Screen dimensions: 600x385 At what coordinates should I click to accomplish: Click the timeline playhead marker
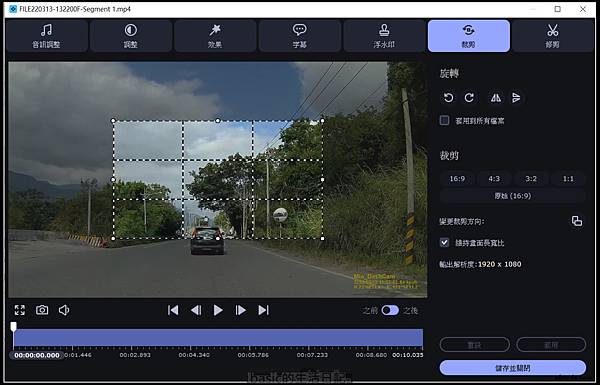[13, 326]
